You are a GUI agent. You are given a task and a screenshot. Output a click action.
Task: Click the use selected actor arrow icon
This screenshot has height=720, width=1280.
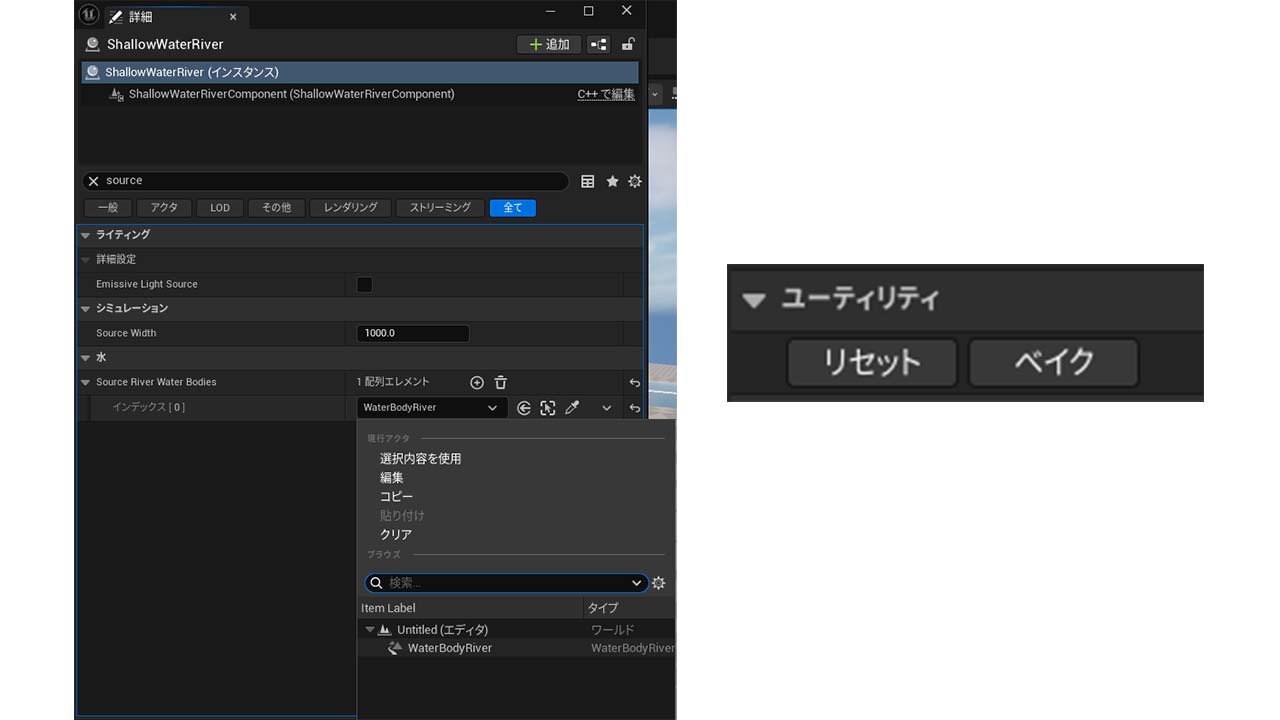click(x=524, y=408)
